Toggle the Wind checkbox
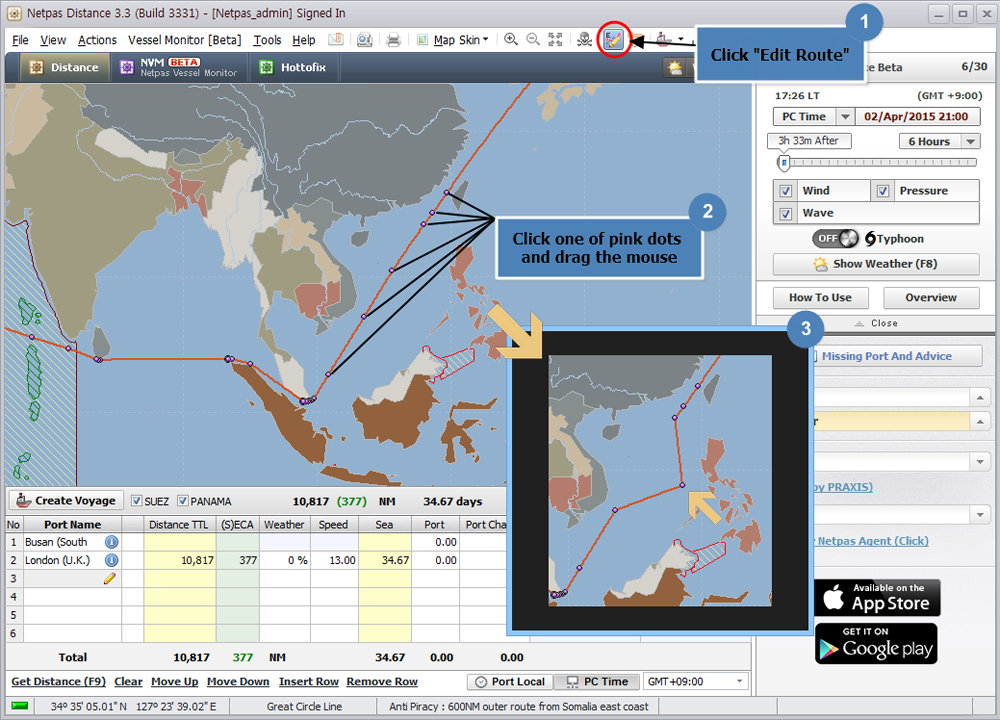 786,191
